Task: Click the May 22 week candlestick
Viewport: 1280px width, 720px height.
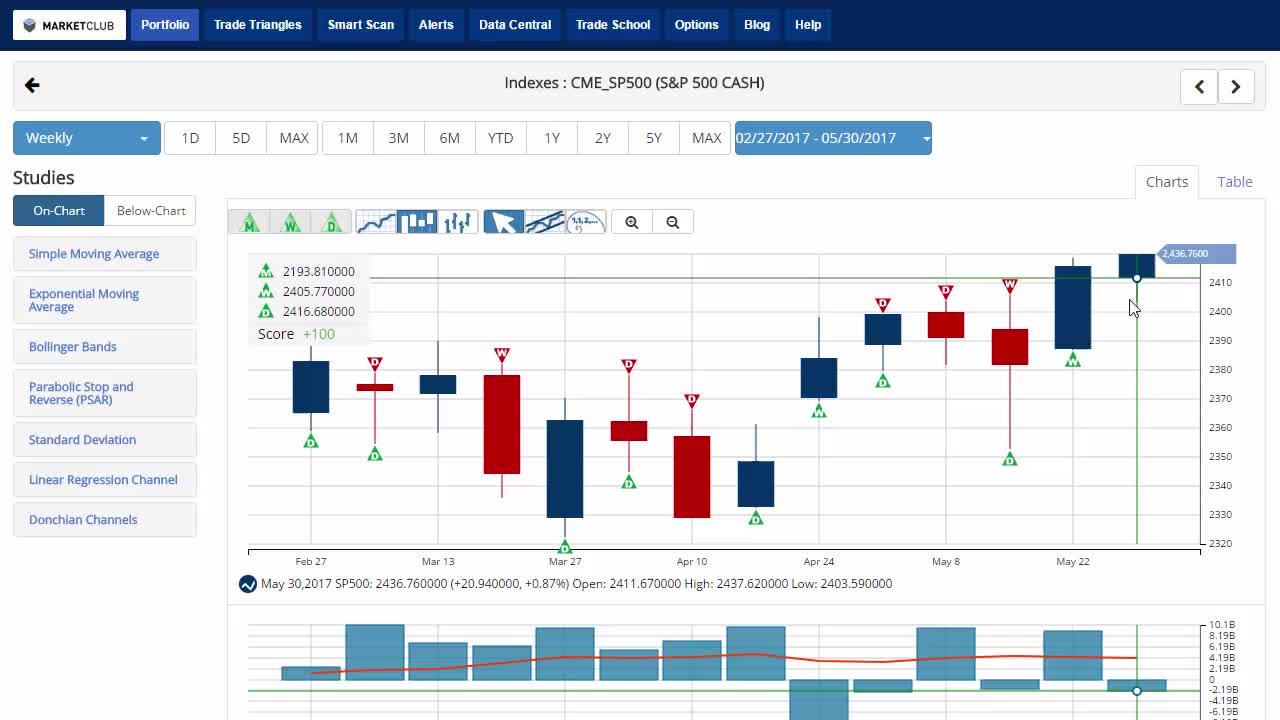Action: tap(1073, 307)
